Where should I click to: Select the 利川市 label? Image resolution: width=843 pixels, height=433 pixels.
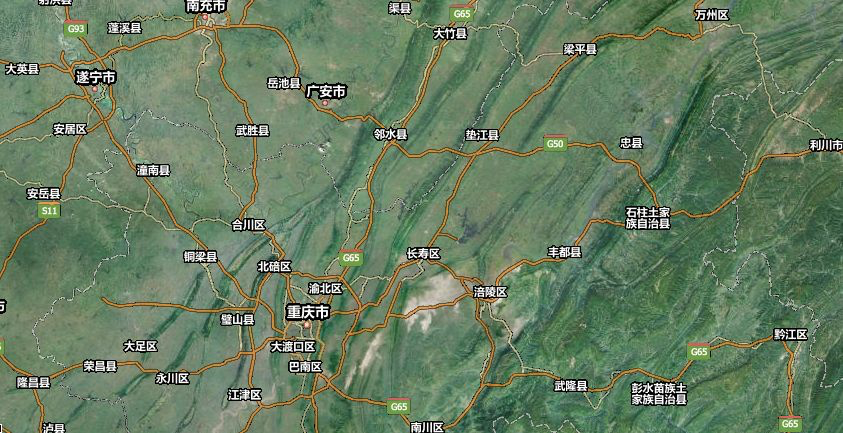(826, 146)
